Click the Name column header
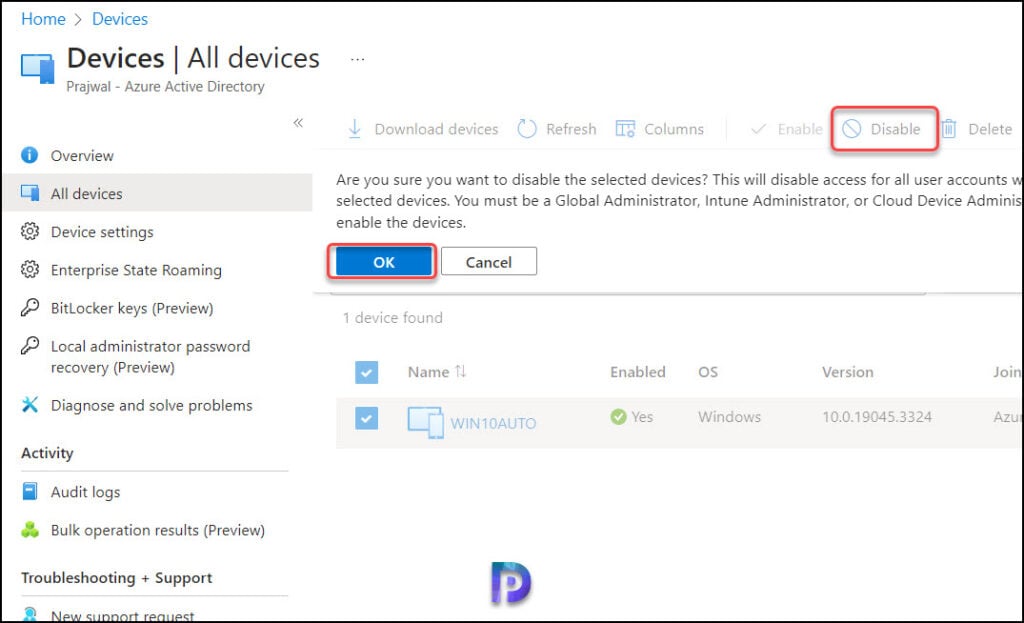1024x623 pixels. coord(428,372)
